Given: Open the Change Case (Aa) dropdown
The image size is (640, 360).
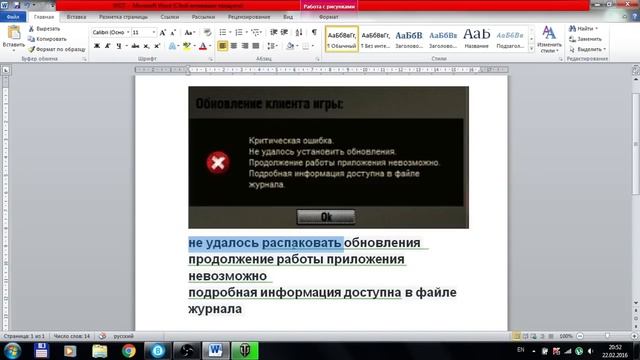Looking at the screenshot, I should tap(189, 33).
